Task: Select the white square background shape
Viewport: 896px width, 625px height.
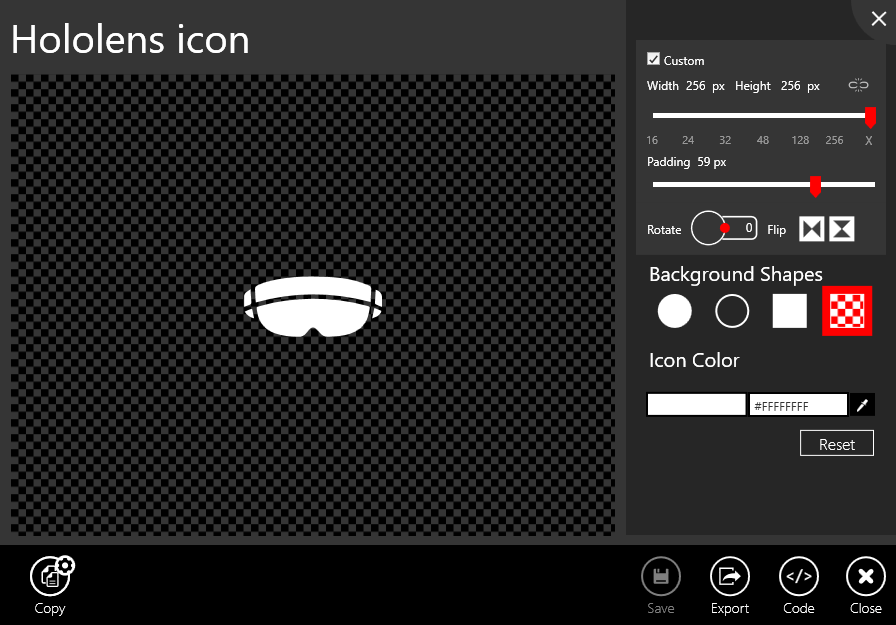Action: pyautogui.click(x=789, y=311)
